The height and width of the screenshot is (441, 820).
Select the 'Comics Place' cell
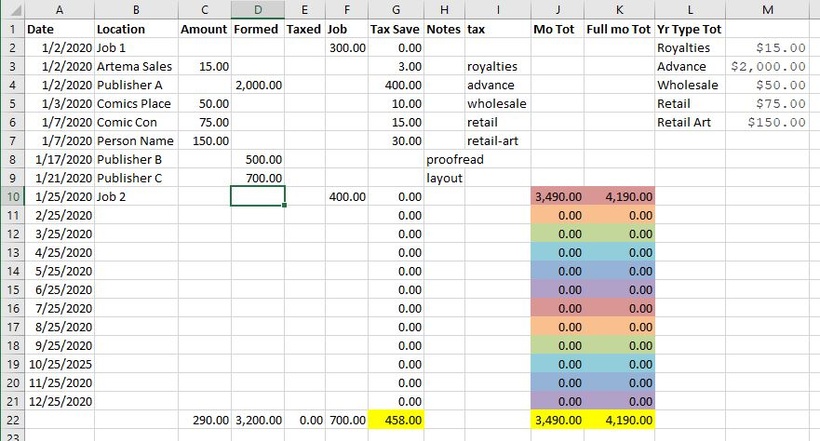tap(136, 104)
